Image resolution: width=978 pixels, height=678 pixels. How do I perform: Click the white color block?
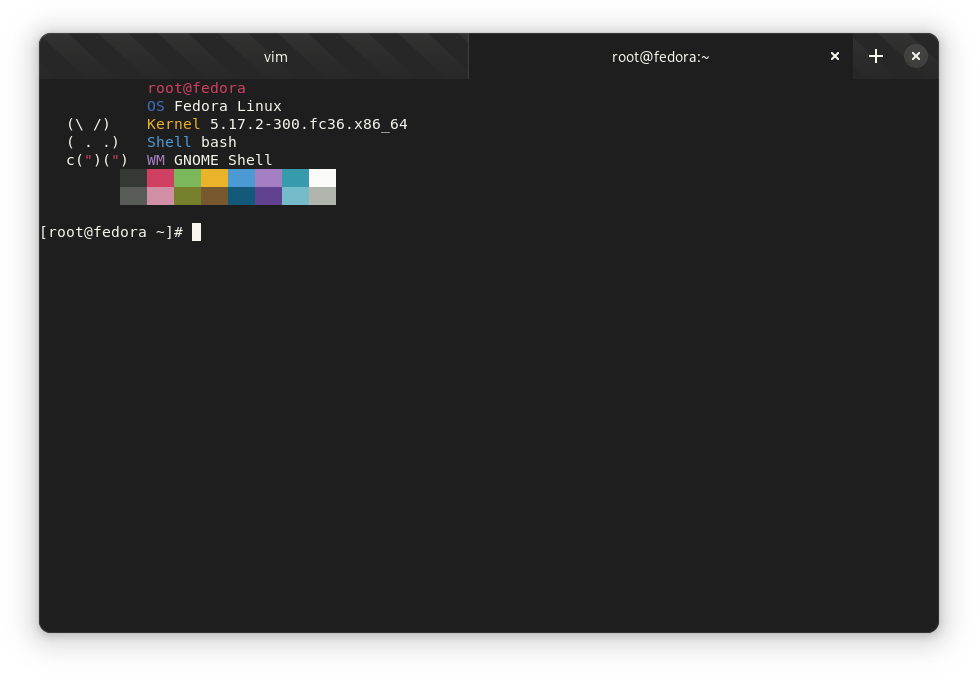[322, 178]
